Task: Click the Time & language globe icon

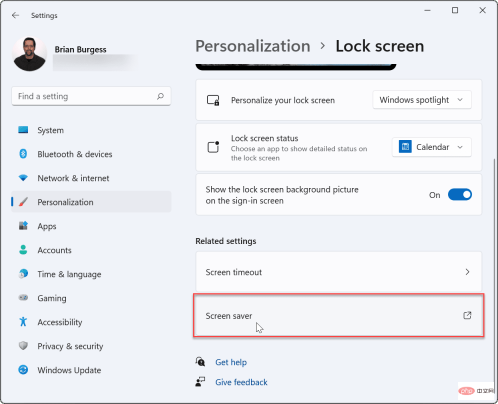Action: 23,274
